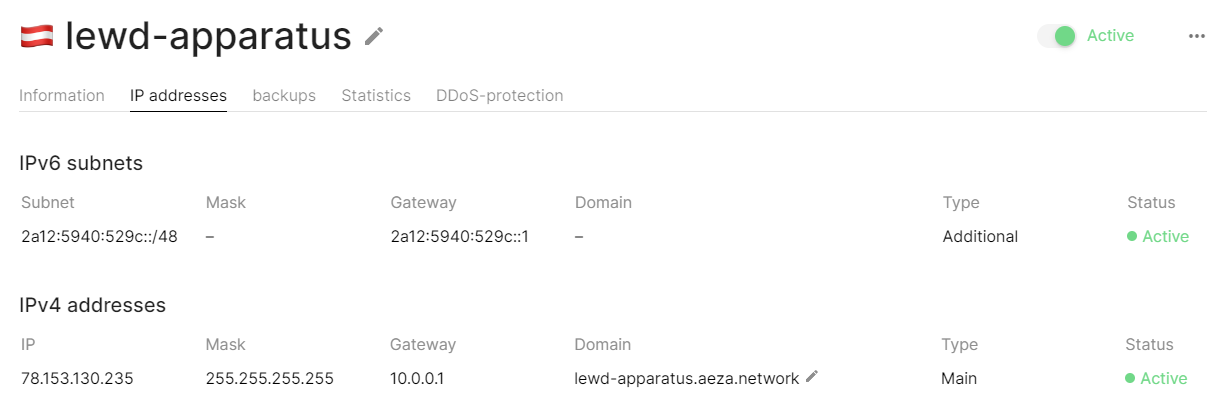Image resolution: width=1207 pixels, height=409 pixels.
Task: Click the IPv6 subnet 2a12:5940:529c::/48
Action: pos(99,237)
